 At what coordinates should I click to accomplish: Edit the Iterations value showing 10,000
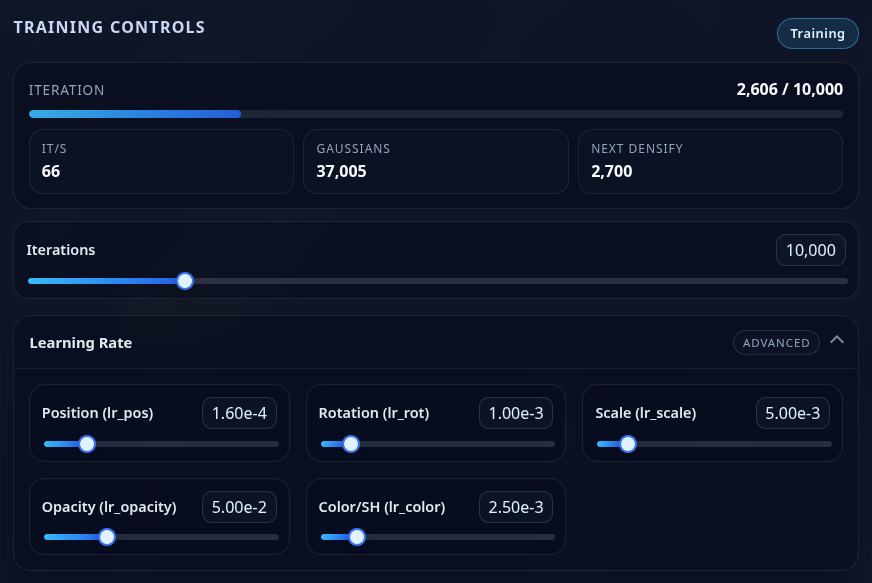click(x=810, y=250)
